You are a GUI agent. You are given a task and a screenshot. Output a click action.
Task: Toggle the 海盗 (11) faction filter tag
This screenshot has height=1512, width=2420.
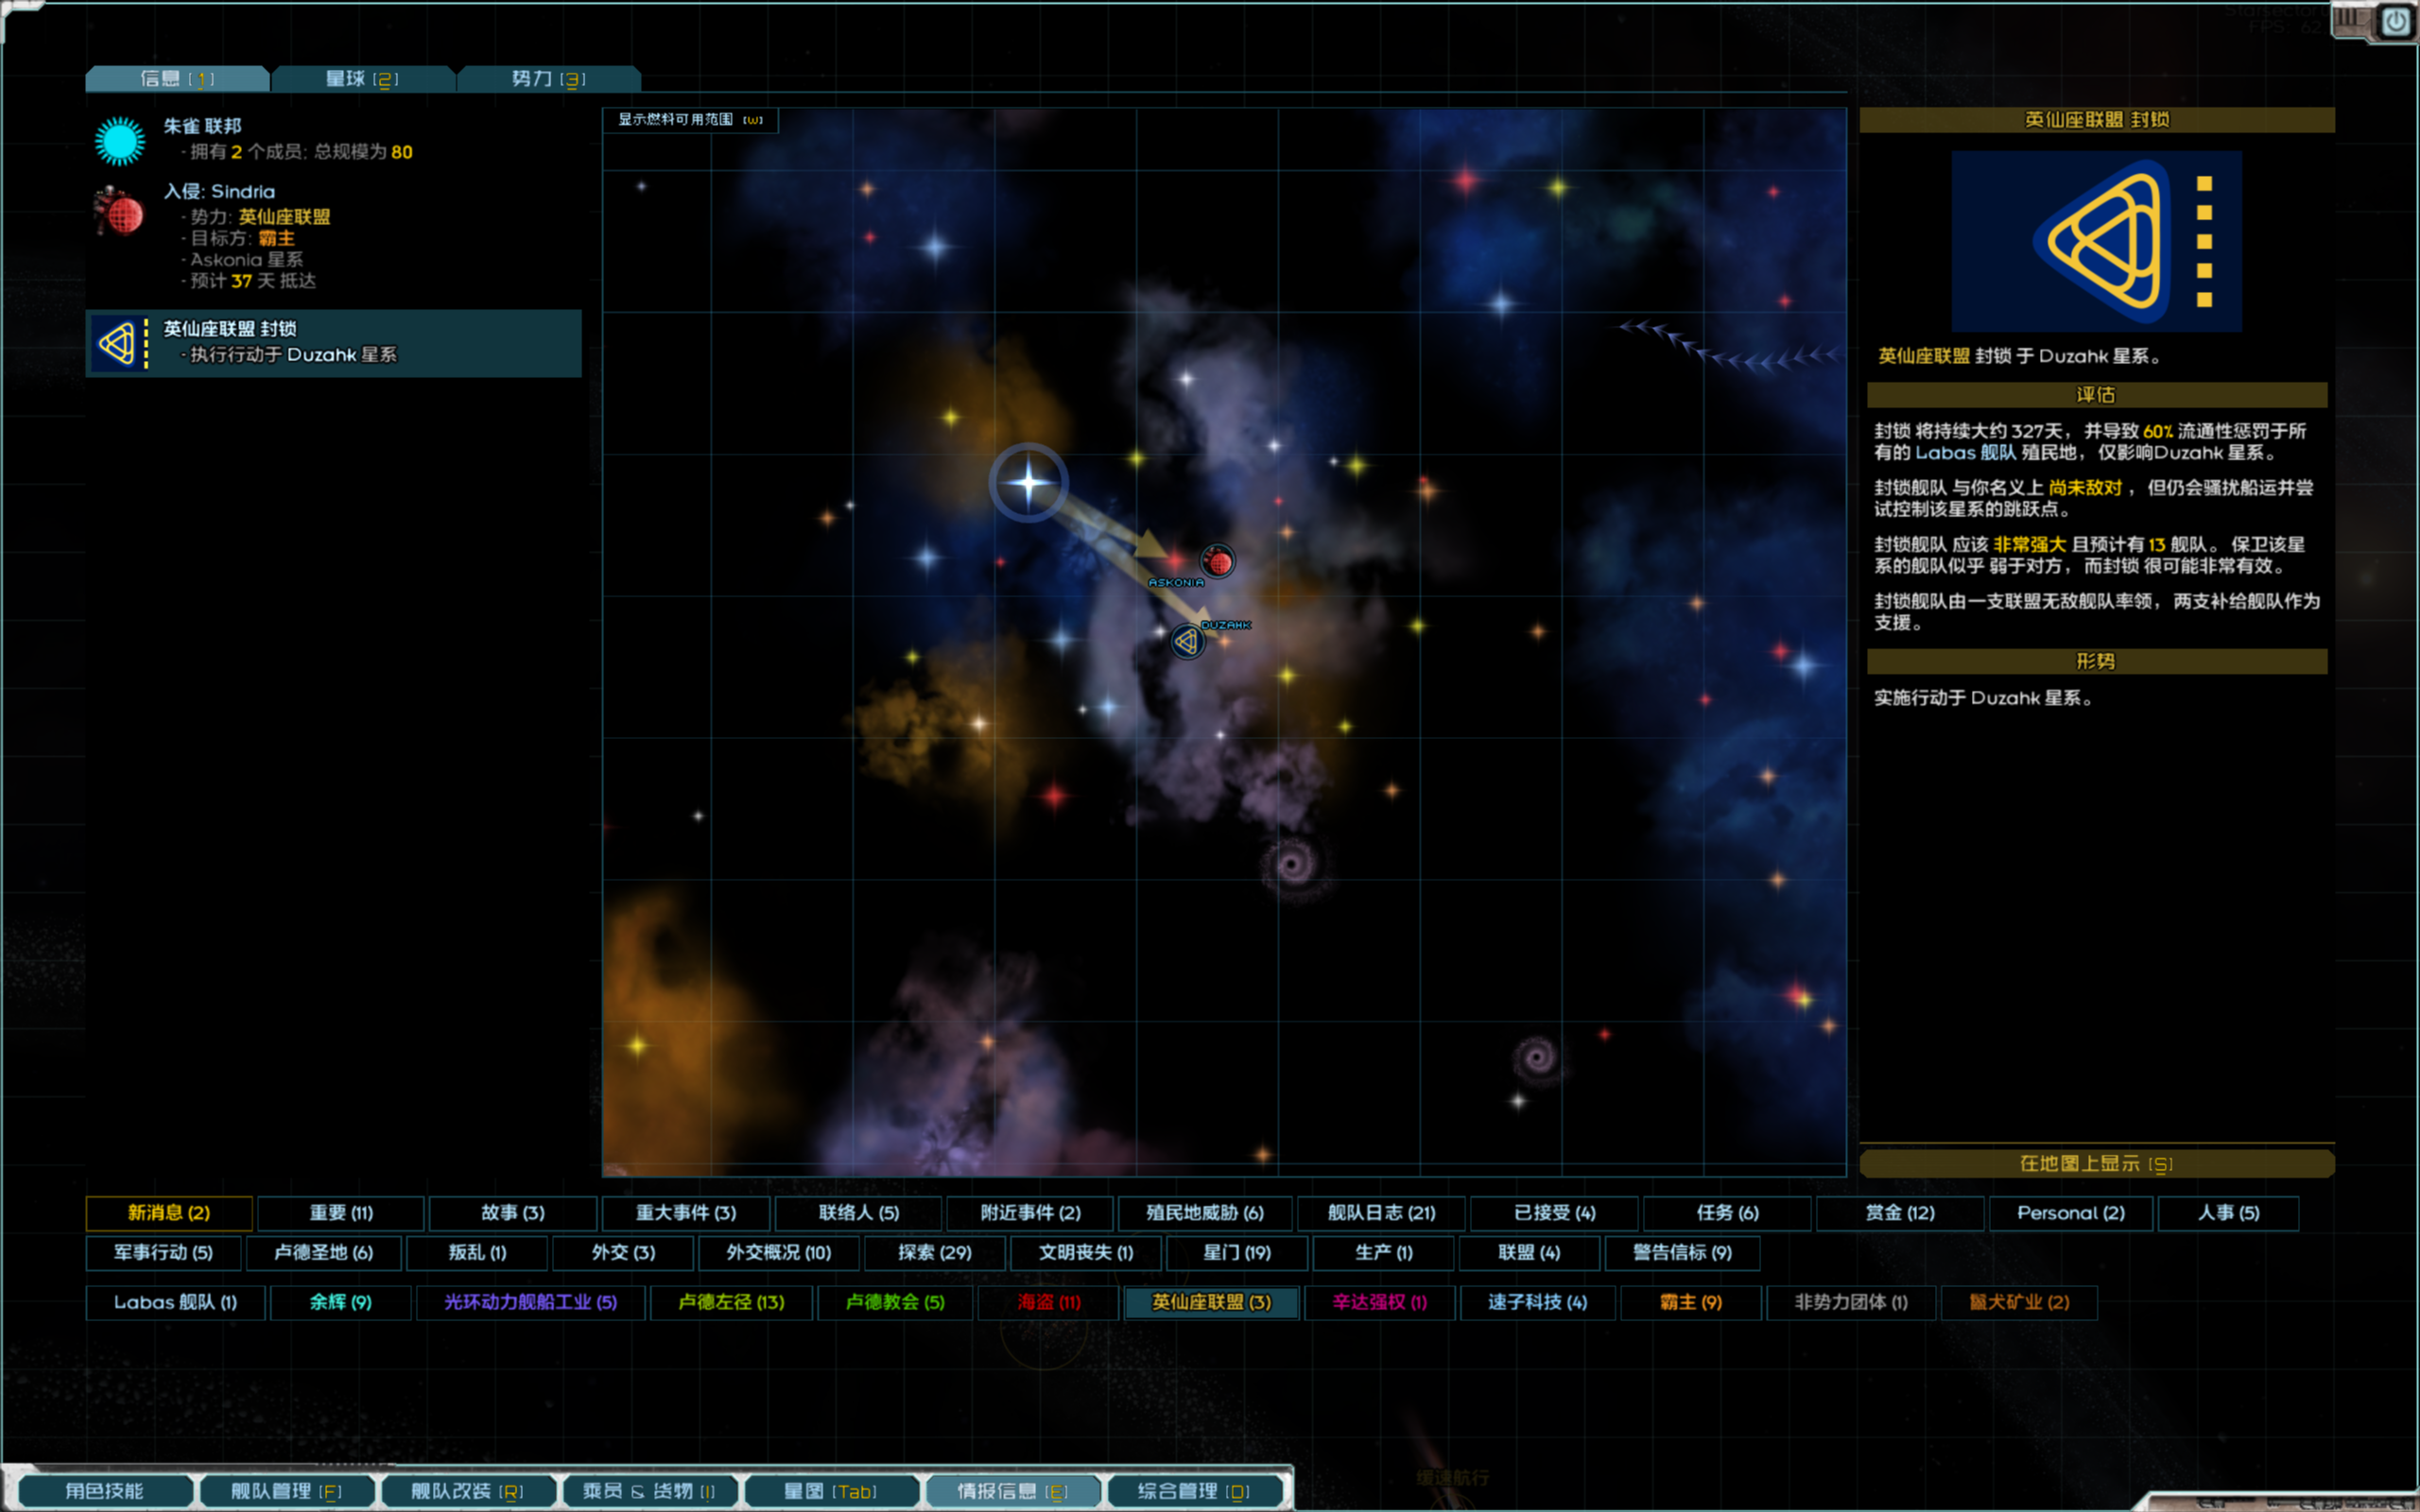point(1048,1302)
